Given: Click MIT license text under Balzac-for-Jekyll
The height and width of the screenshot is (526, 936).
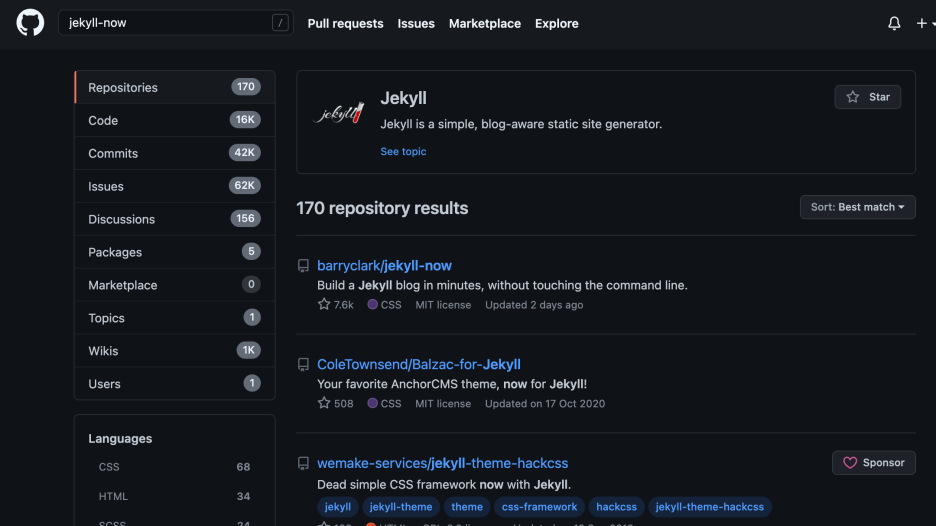Looking at the screenshot, I should (x=443, y=403).
